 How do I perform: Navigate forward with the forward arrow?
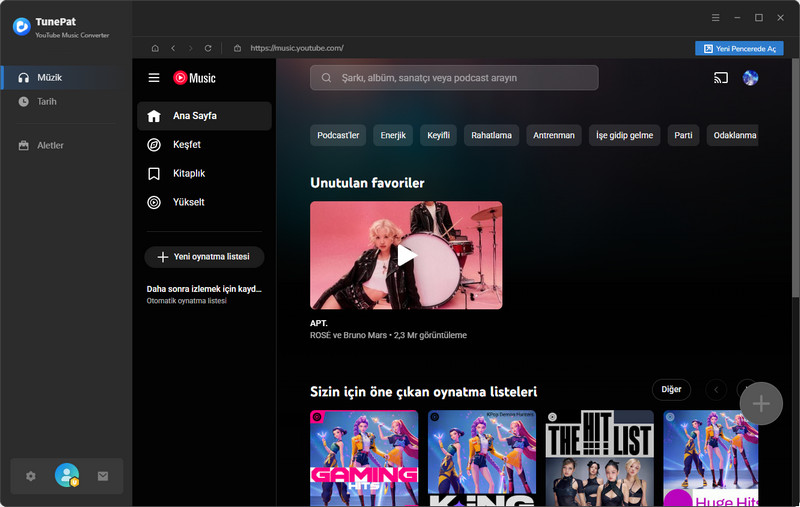click(x=191, y=48)
